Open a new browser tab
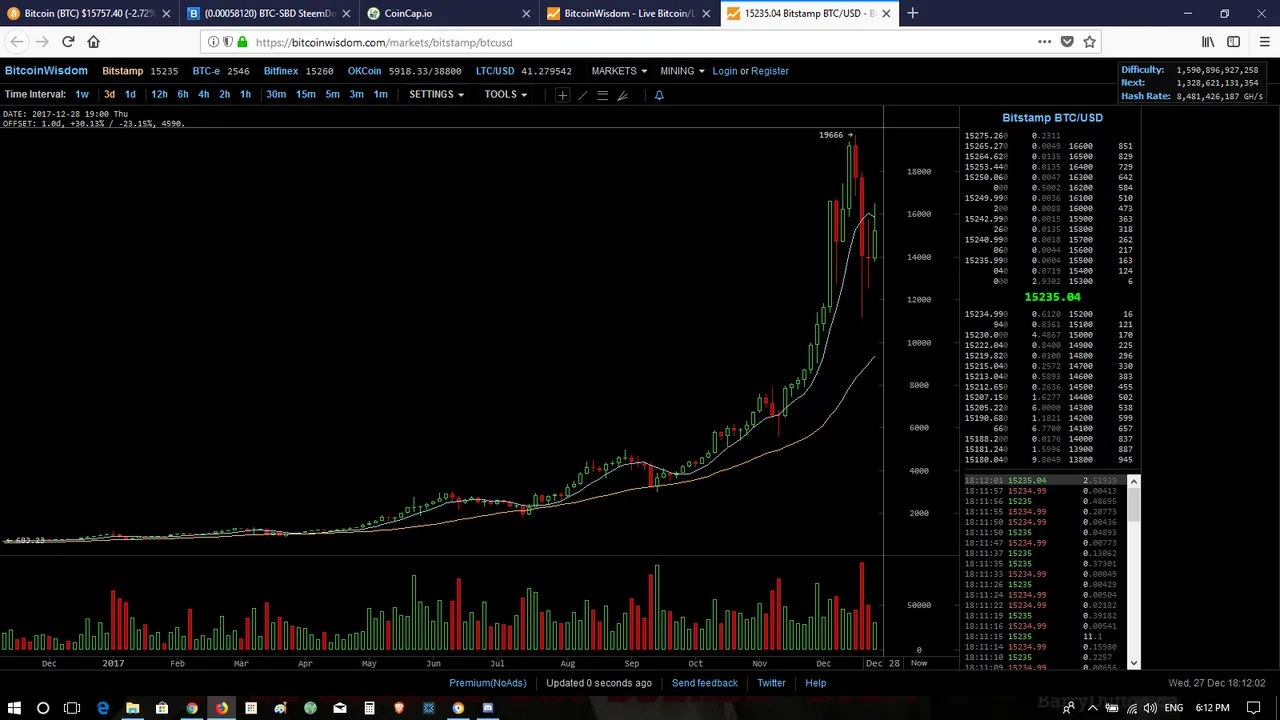This screenshot has width=1280, height=720. 912,13
